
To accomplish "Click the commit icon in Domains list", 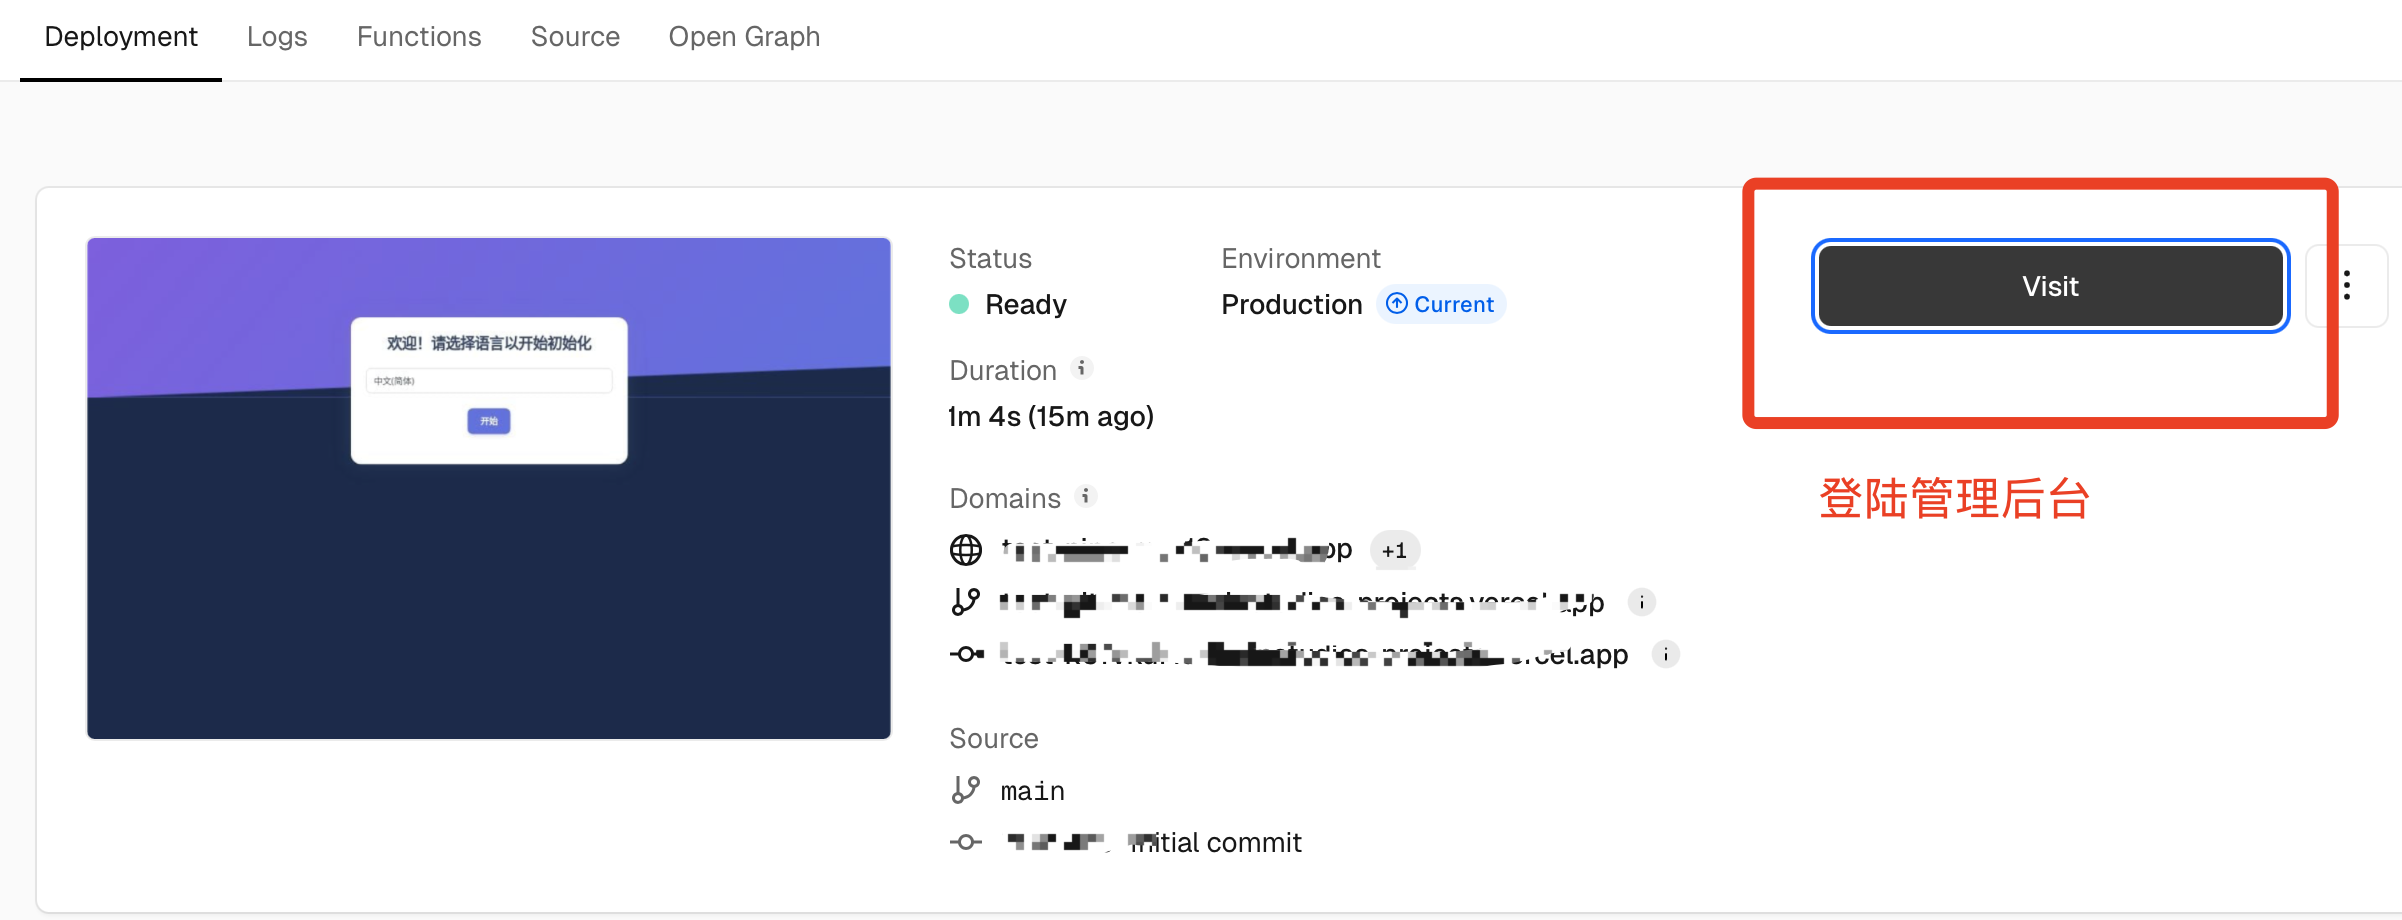I will (966, 654).
